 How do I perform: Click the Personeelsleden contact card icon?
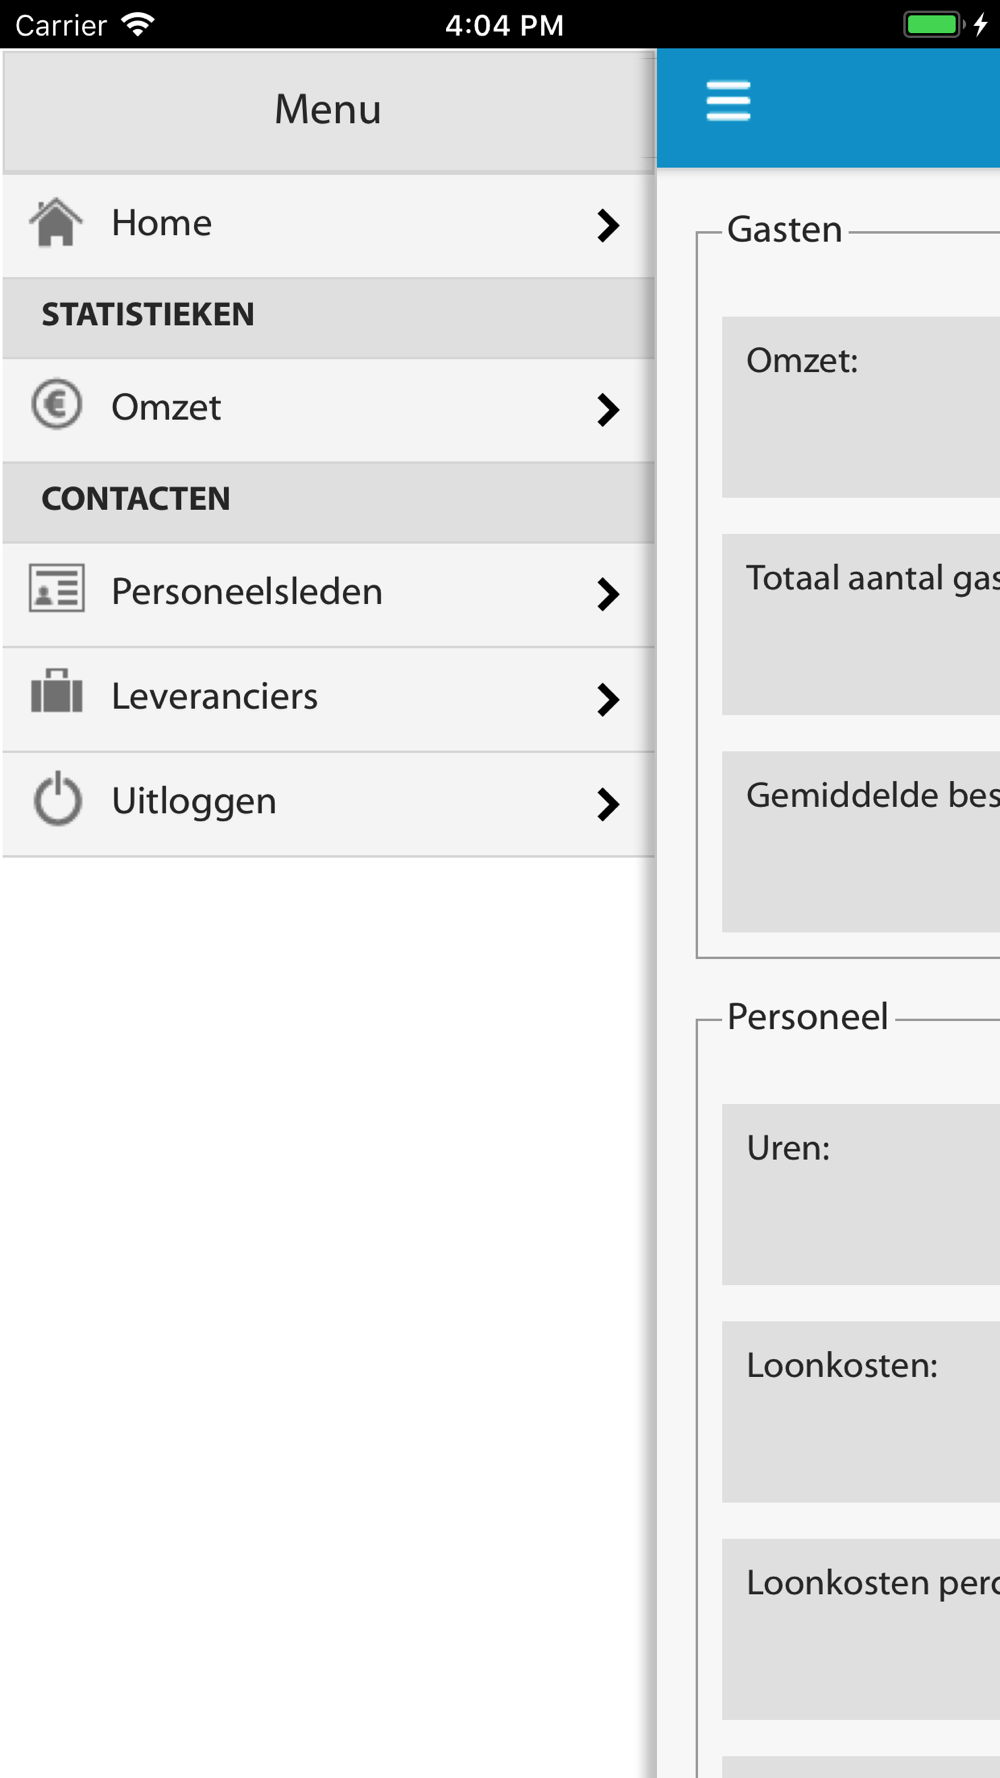tap(56, 589)
